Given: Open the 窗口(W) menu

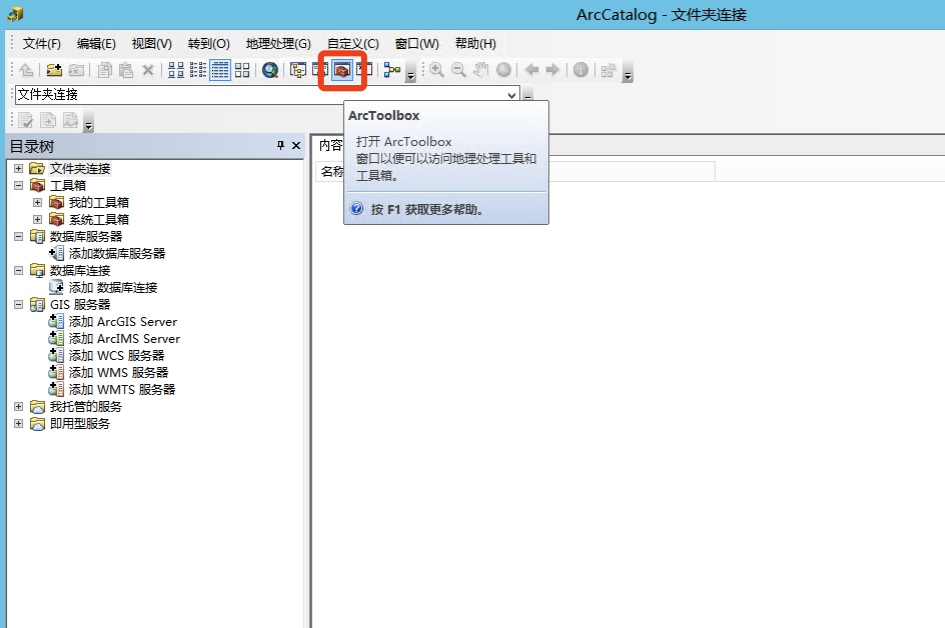Looking at the screenshot, I should coord(416,43).
